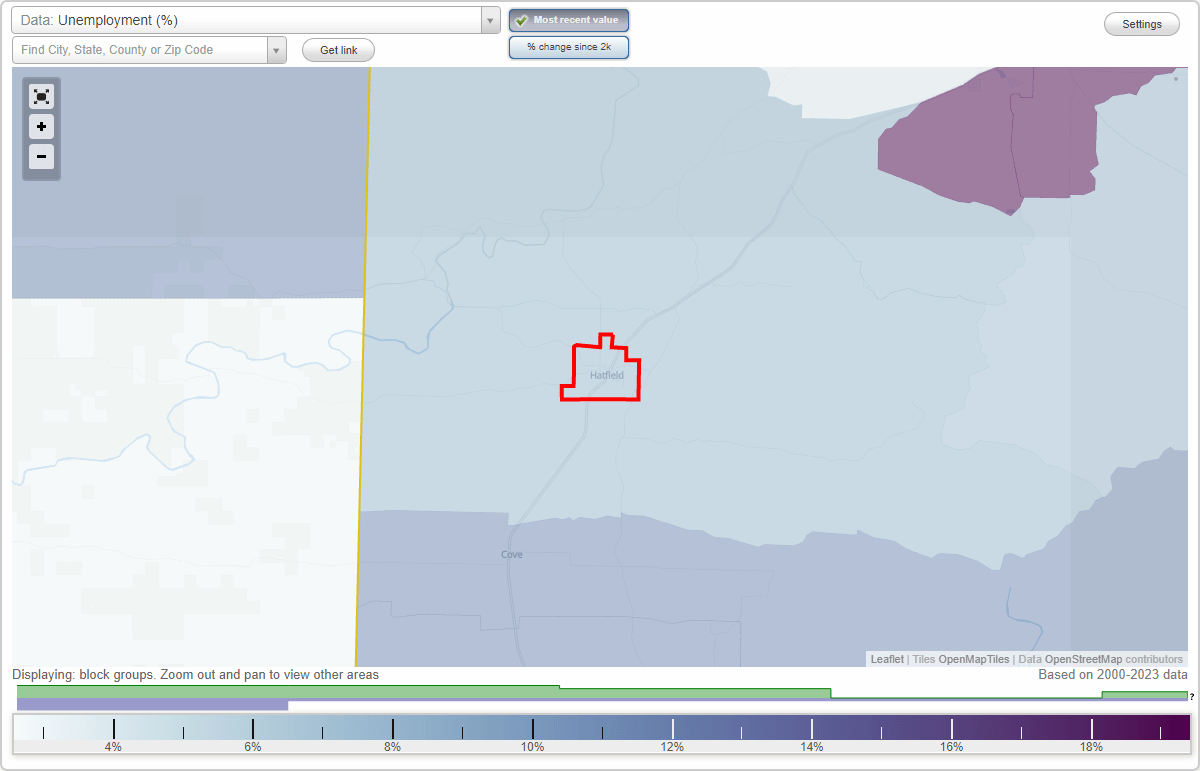Click the Get link button

338,50
